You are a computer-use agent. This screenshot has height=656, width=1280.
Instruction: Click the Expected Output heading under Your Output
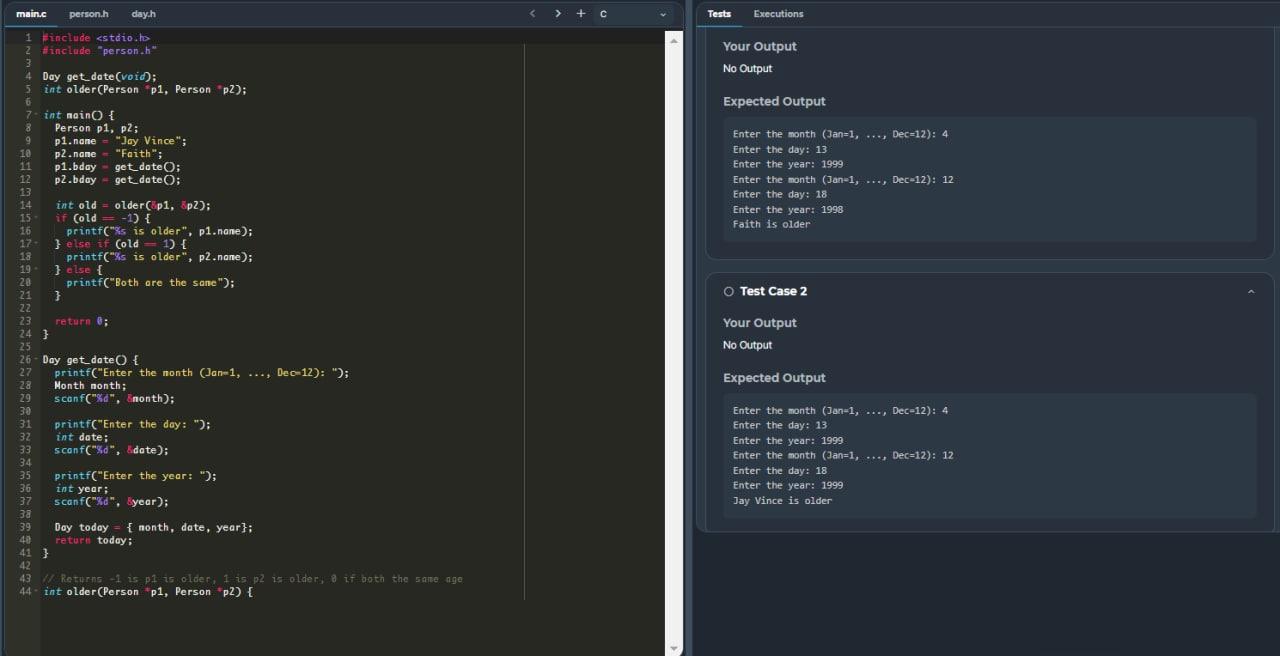775,101
